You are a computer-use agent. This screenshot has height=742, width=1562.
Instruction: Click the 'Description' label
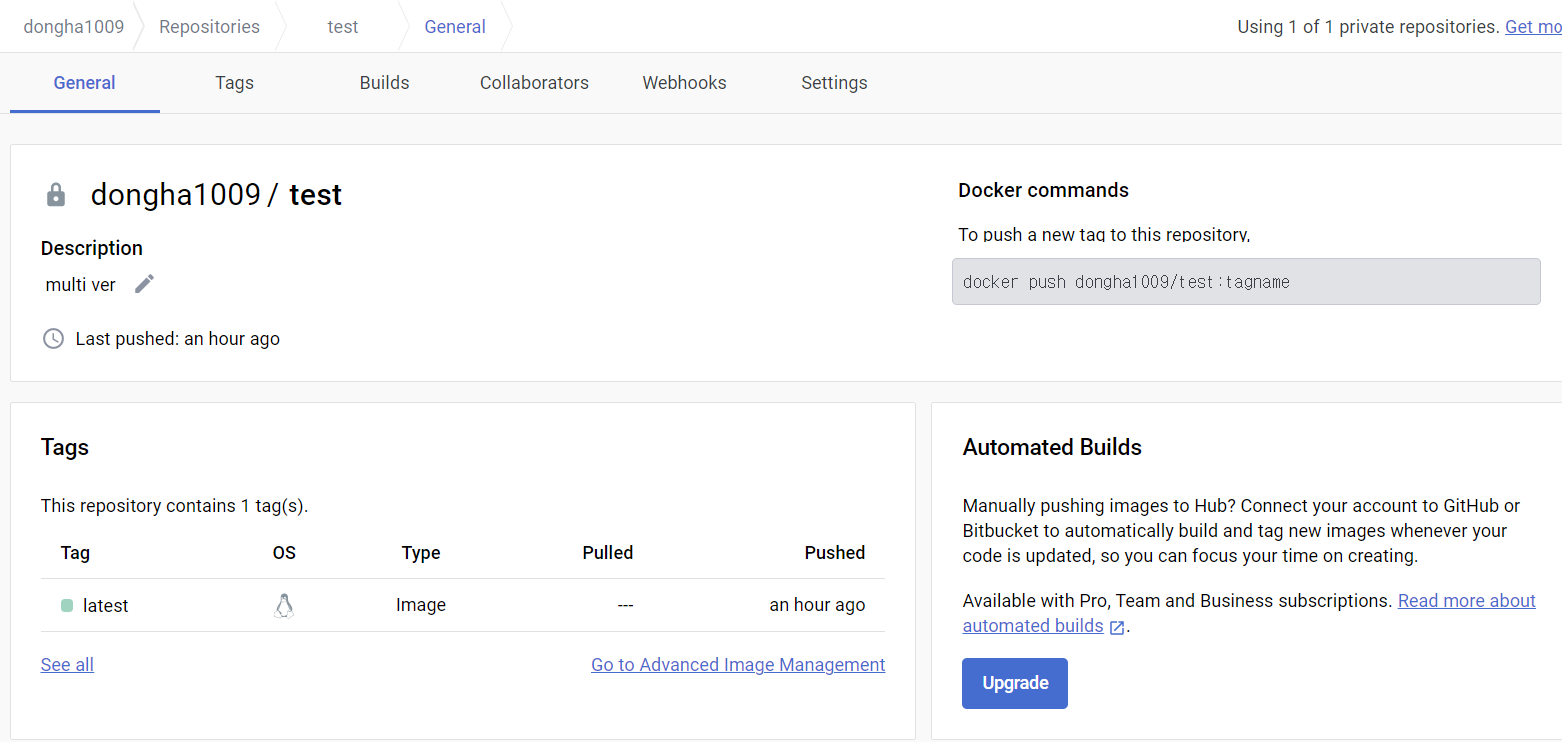pos(92,248)
